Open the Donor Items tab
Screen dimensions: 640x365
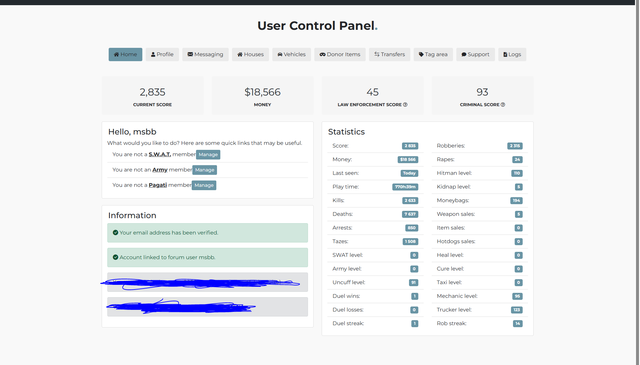click(x=340, y=54)
